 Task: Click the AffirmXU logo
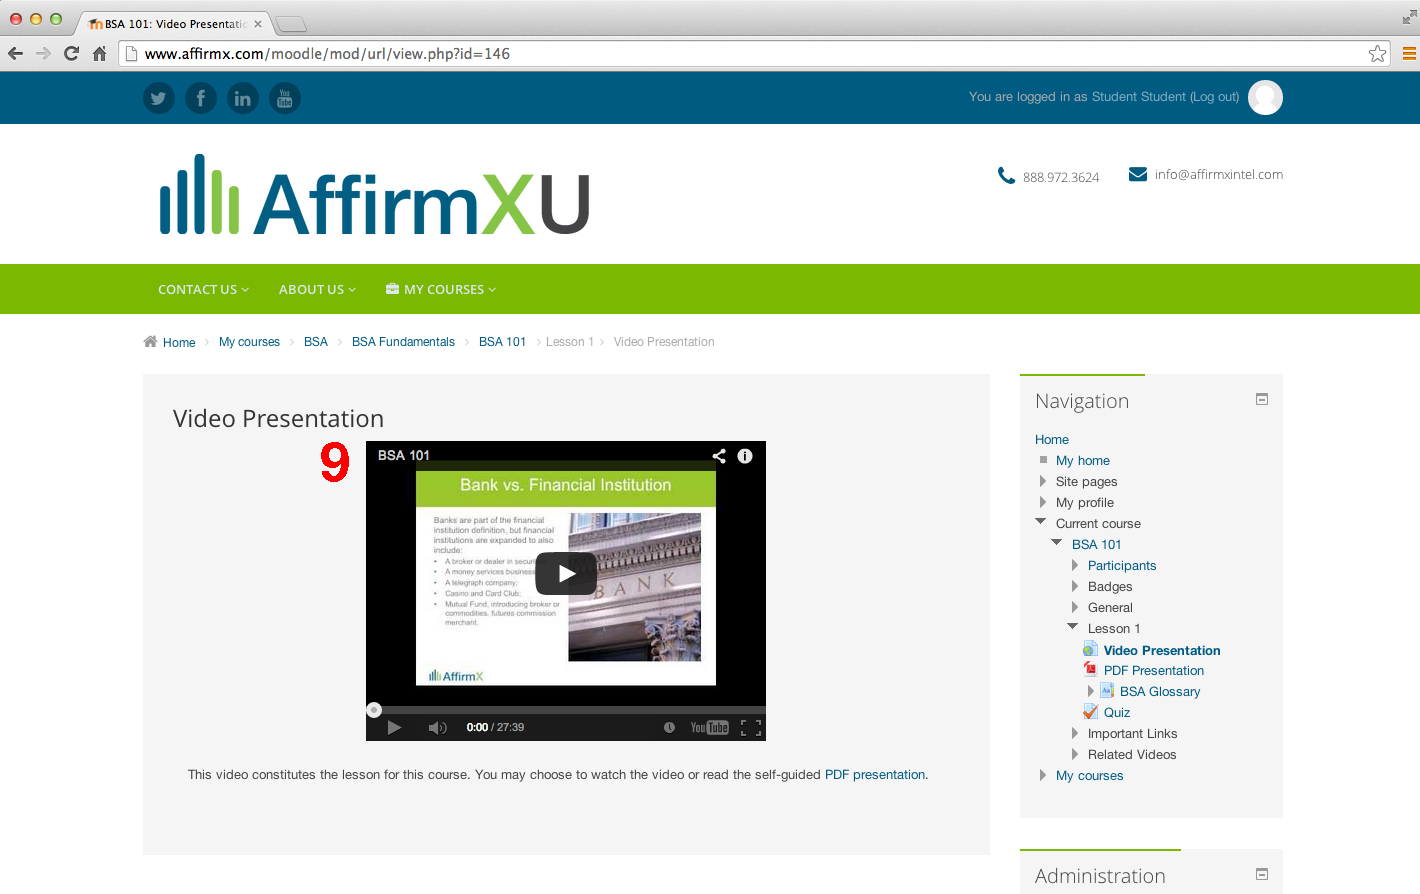pyautogui.click(x=375, y=195)
